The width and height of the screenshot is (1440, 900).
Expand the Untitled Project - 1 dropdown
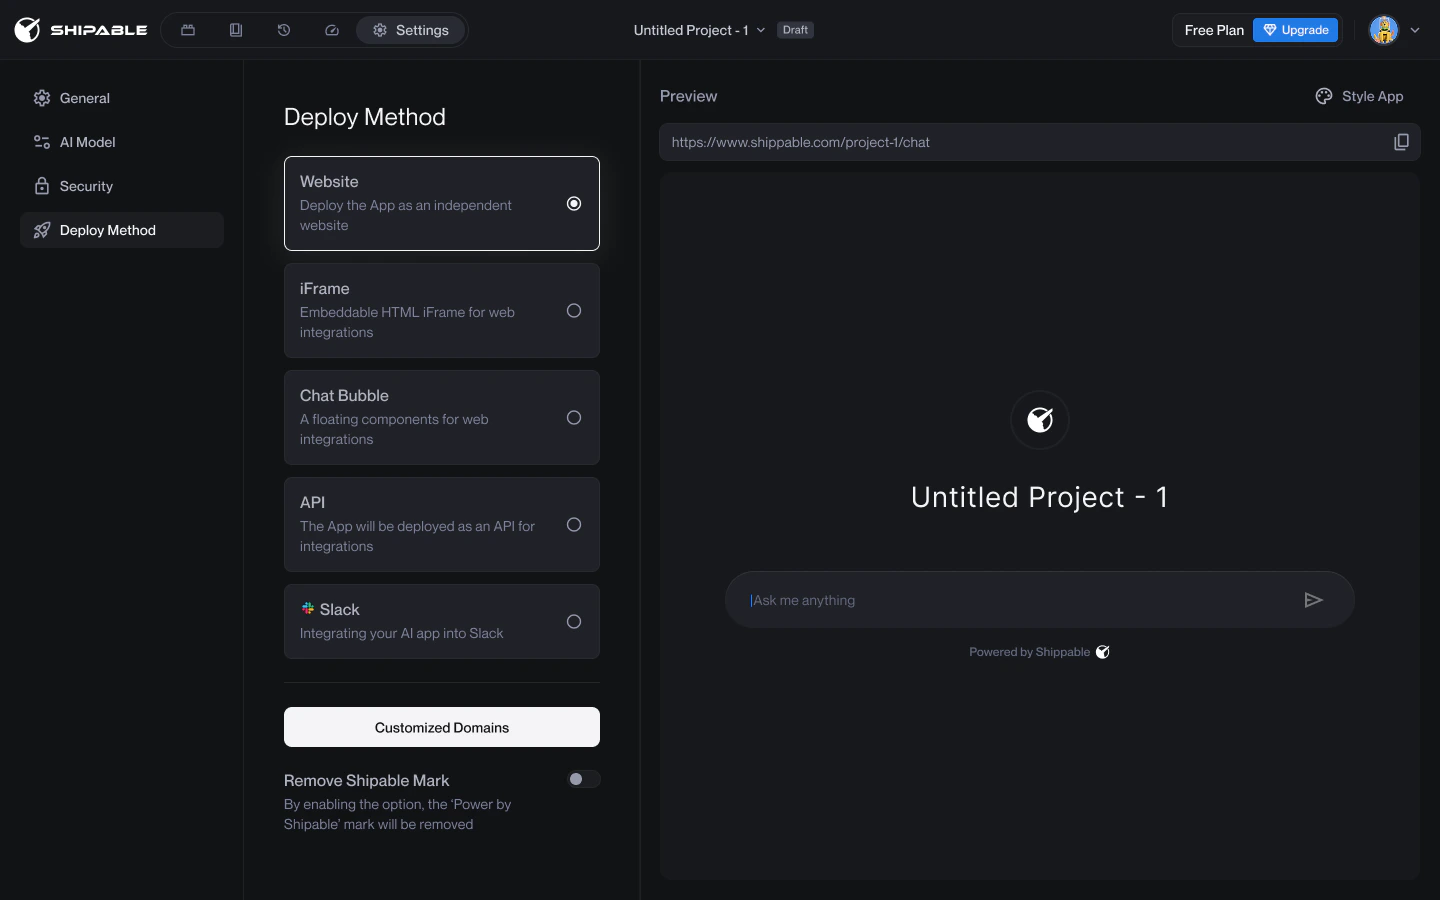point(699,30)
